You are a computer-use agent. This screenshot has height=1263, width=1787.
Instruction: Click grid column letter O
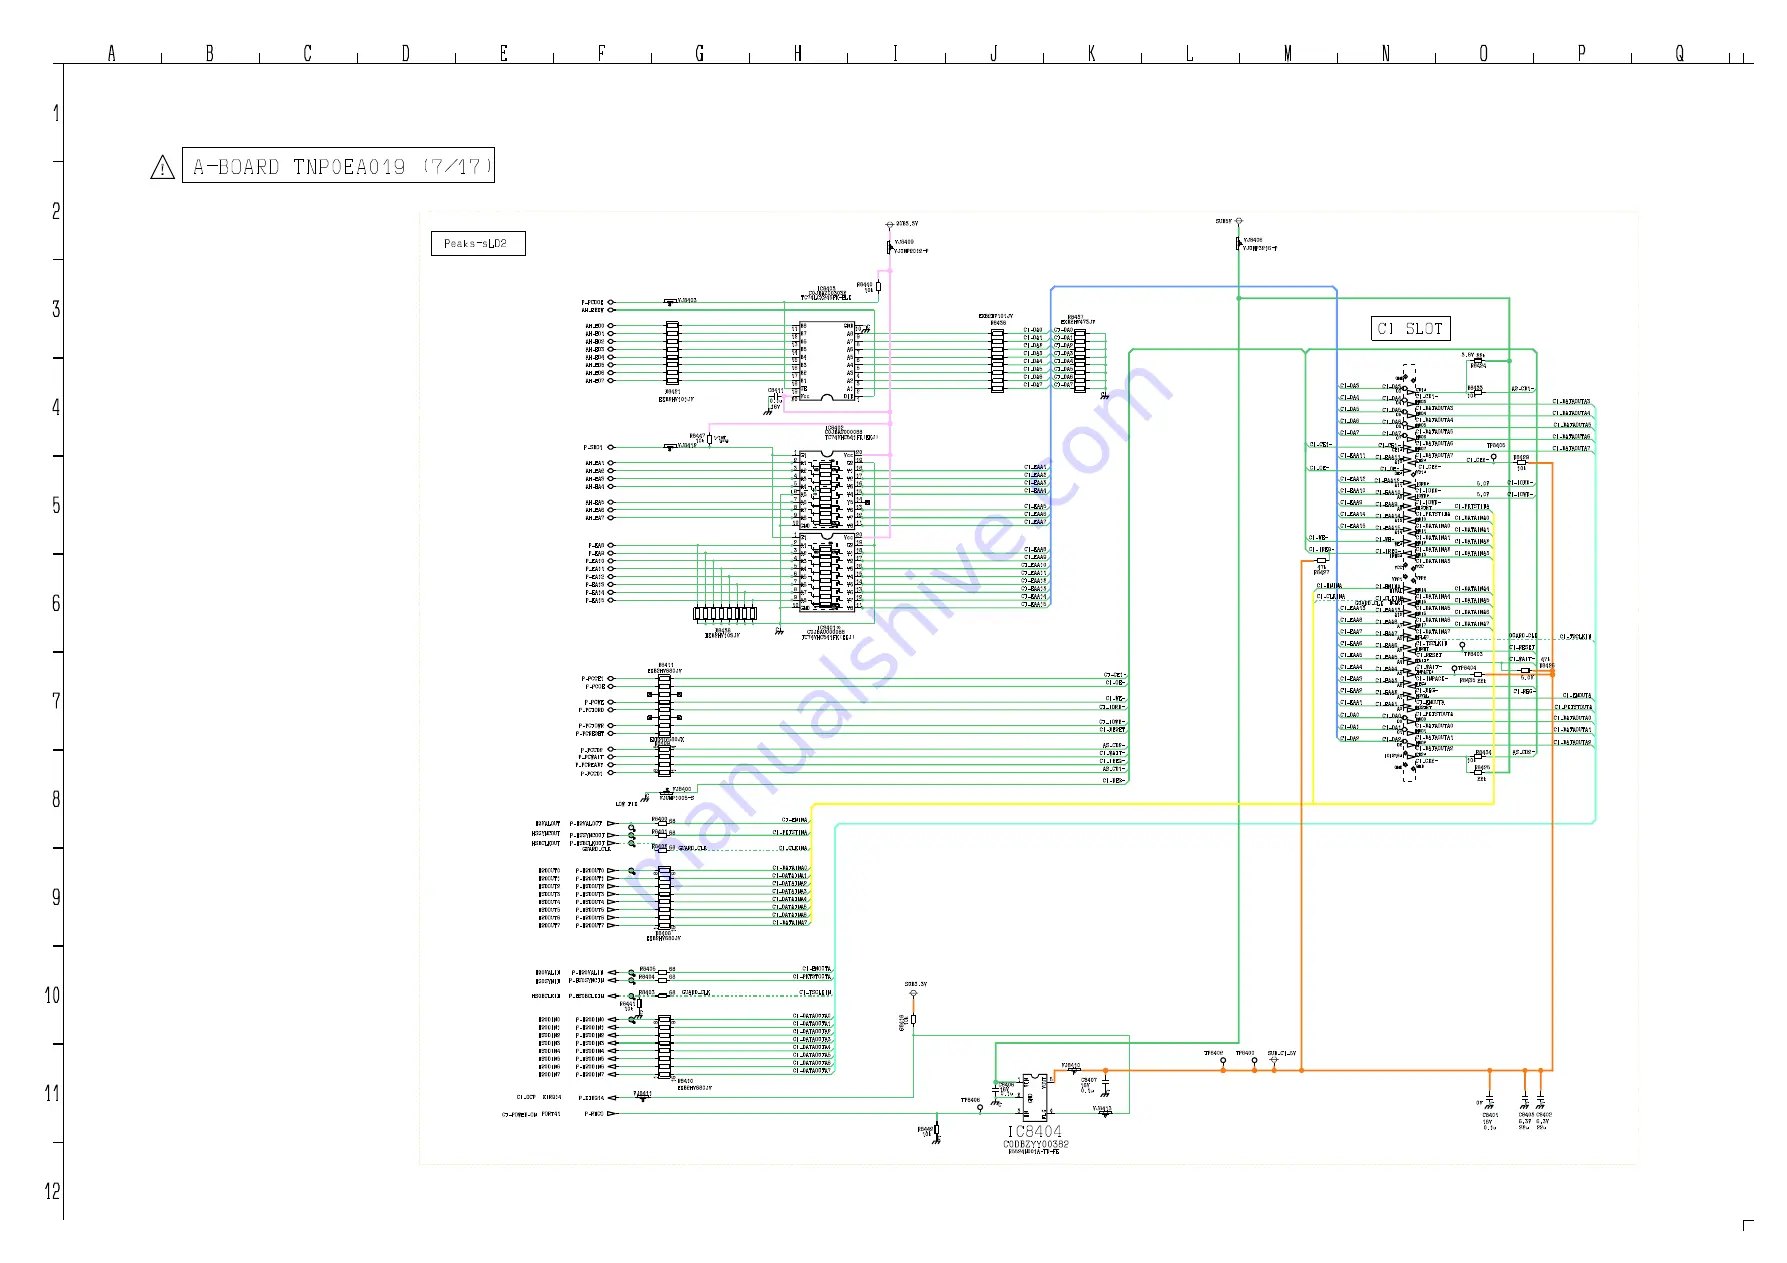point(1484,53)
